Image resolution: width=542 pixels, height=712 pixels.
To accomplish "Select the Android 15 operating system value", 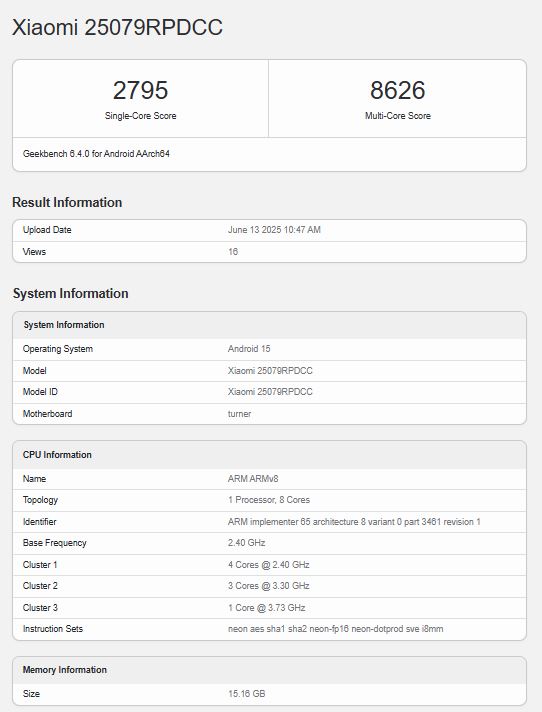I will pos(249,349).
